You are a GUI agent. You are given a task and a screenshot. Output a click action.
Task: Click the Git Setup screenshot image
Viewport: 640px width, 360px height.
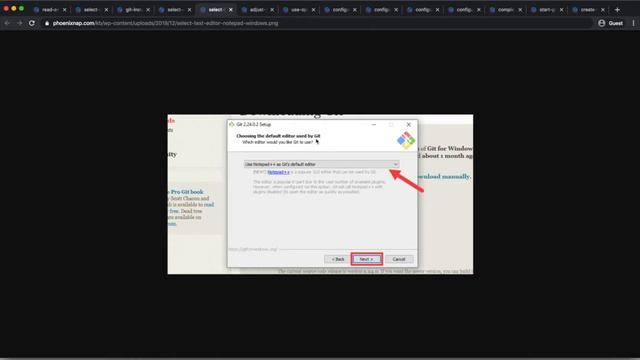[x=320, y=194]
